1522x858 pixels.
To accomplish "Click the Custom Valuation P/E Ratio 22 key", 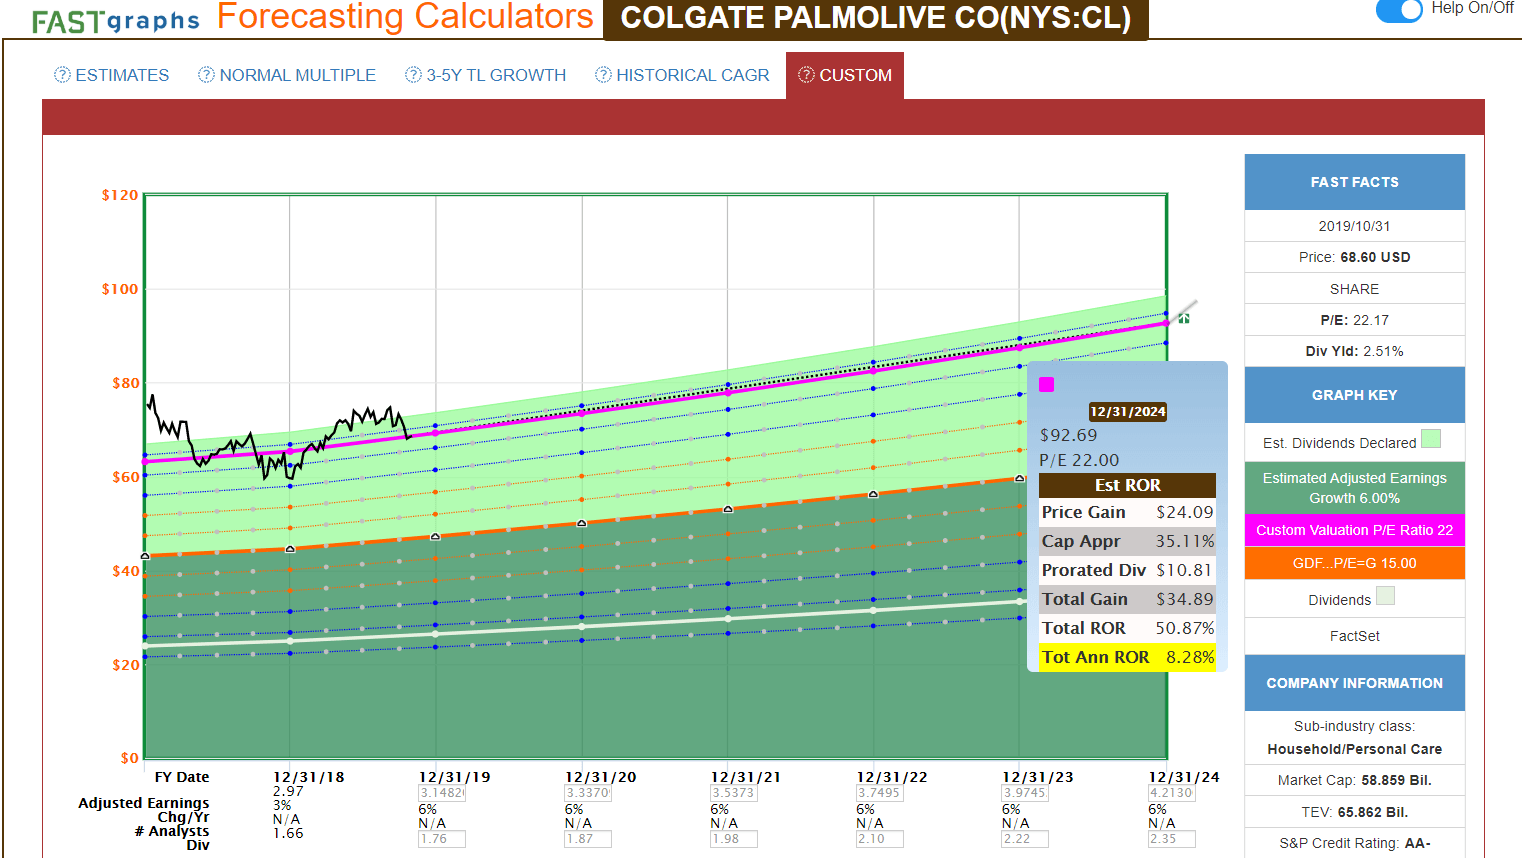I will 1355,530.
